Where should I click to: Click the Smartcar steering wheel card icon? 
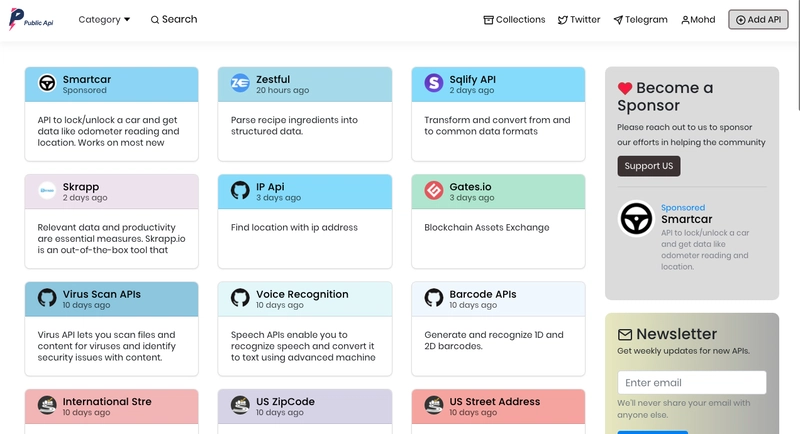(x=47, y=83)
